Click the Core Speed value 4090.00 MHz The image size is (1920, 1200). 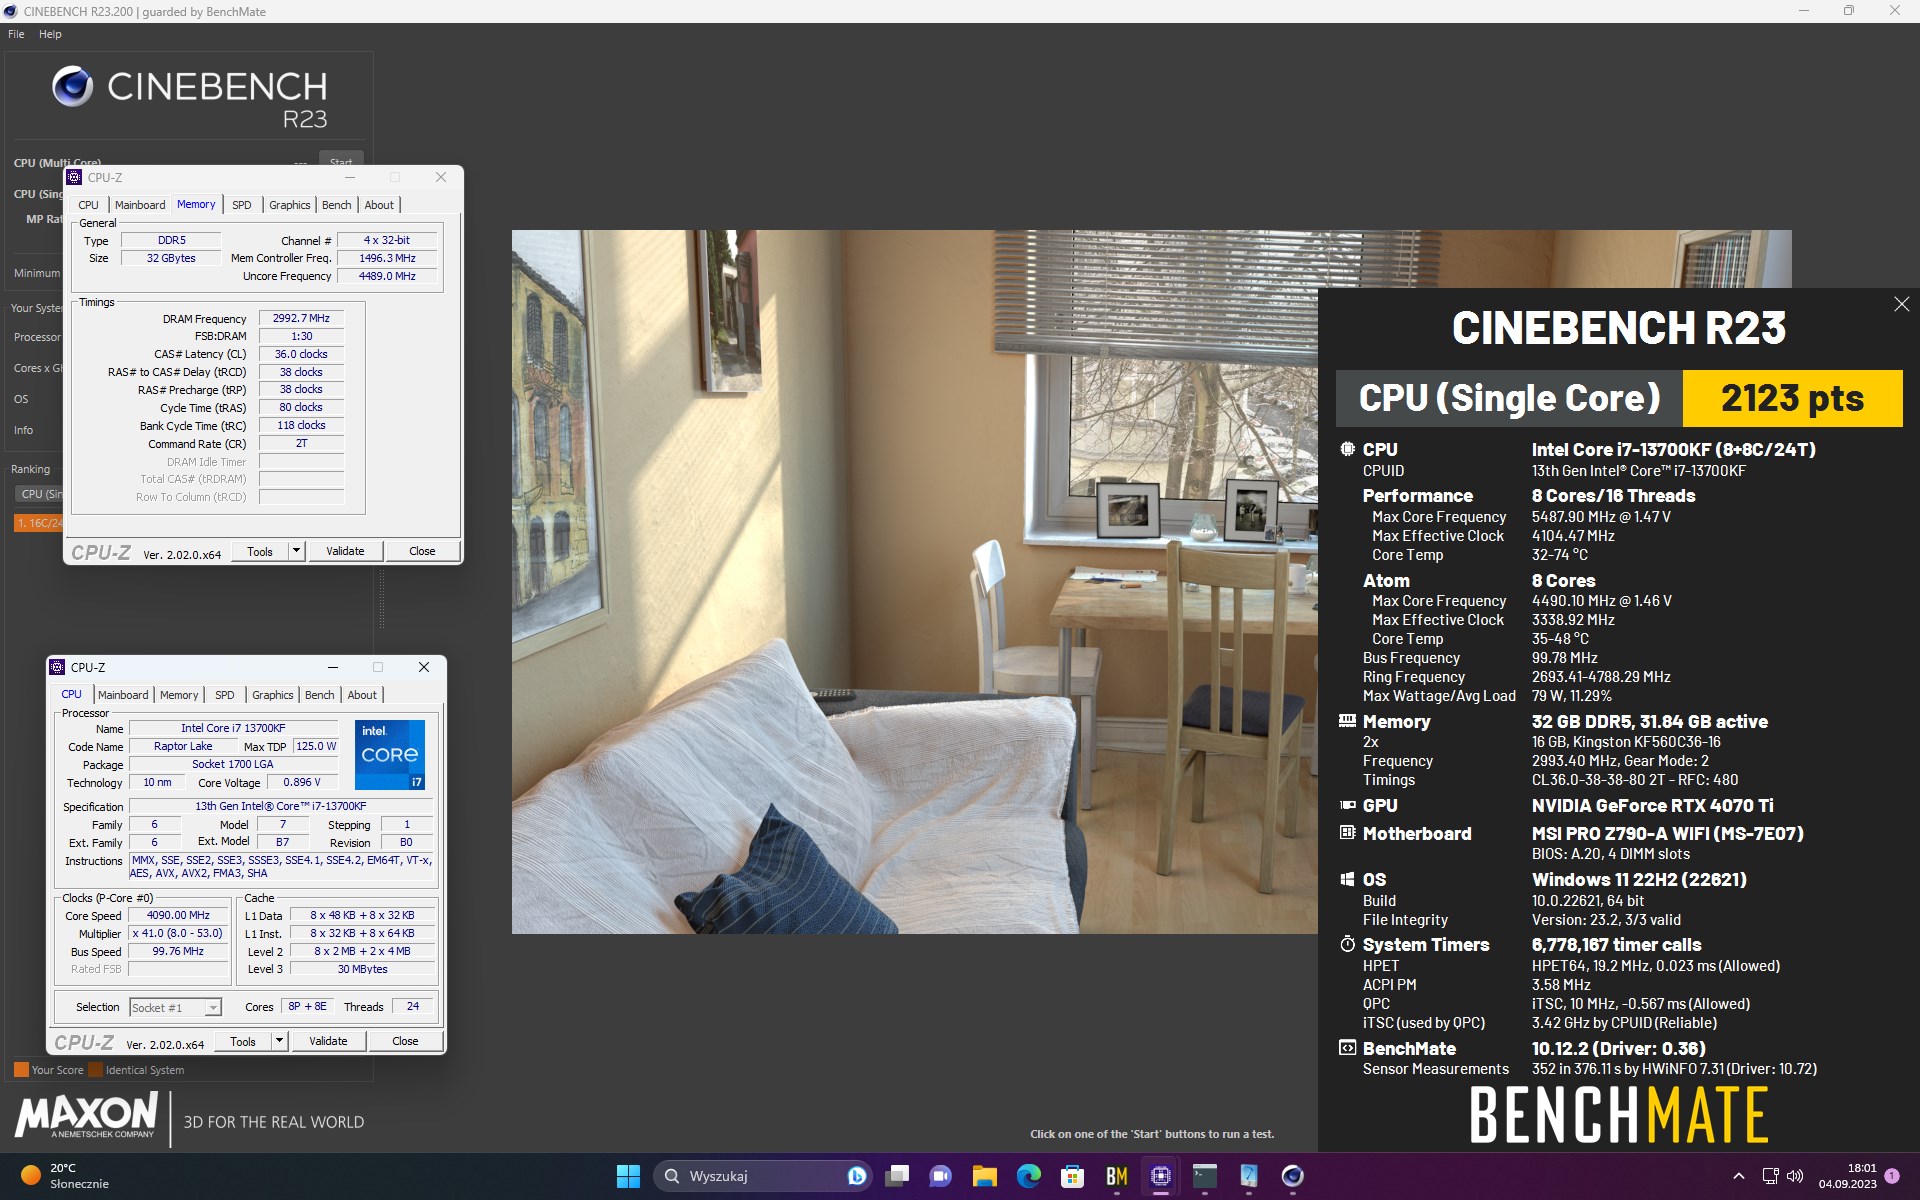[179, 915]
